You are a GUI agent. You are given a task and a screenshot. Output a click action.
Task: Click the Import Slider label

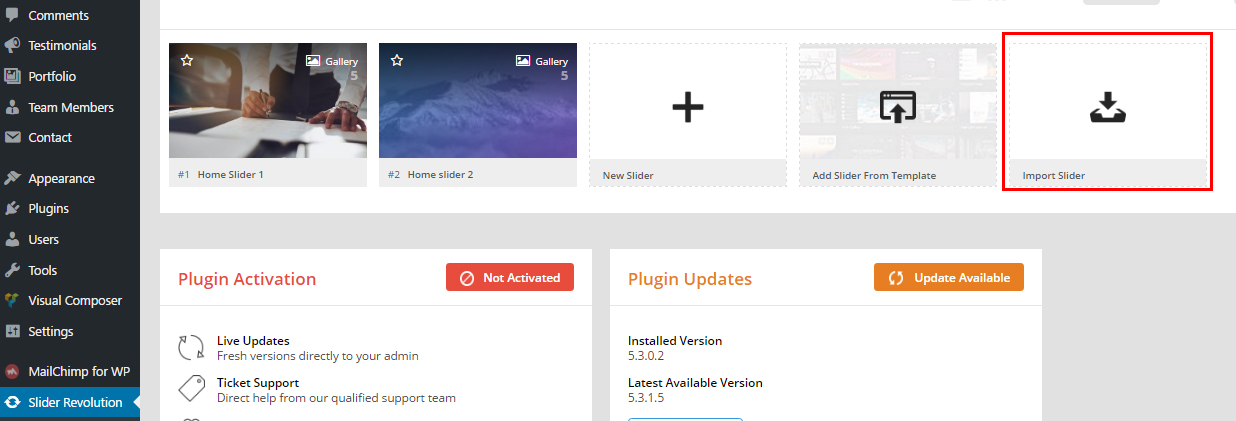point(1054,176)
